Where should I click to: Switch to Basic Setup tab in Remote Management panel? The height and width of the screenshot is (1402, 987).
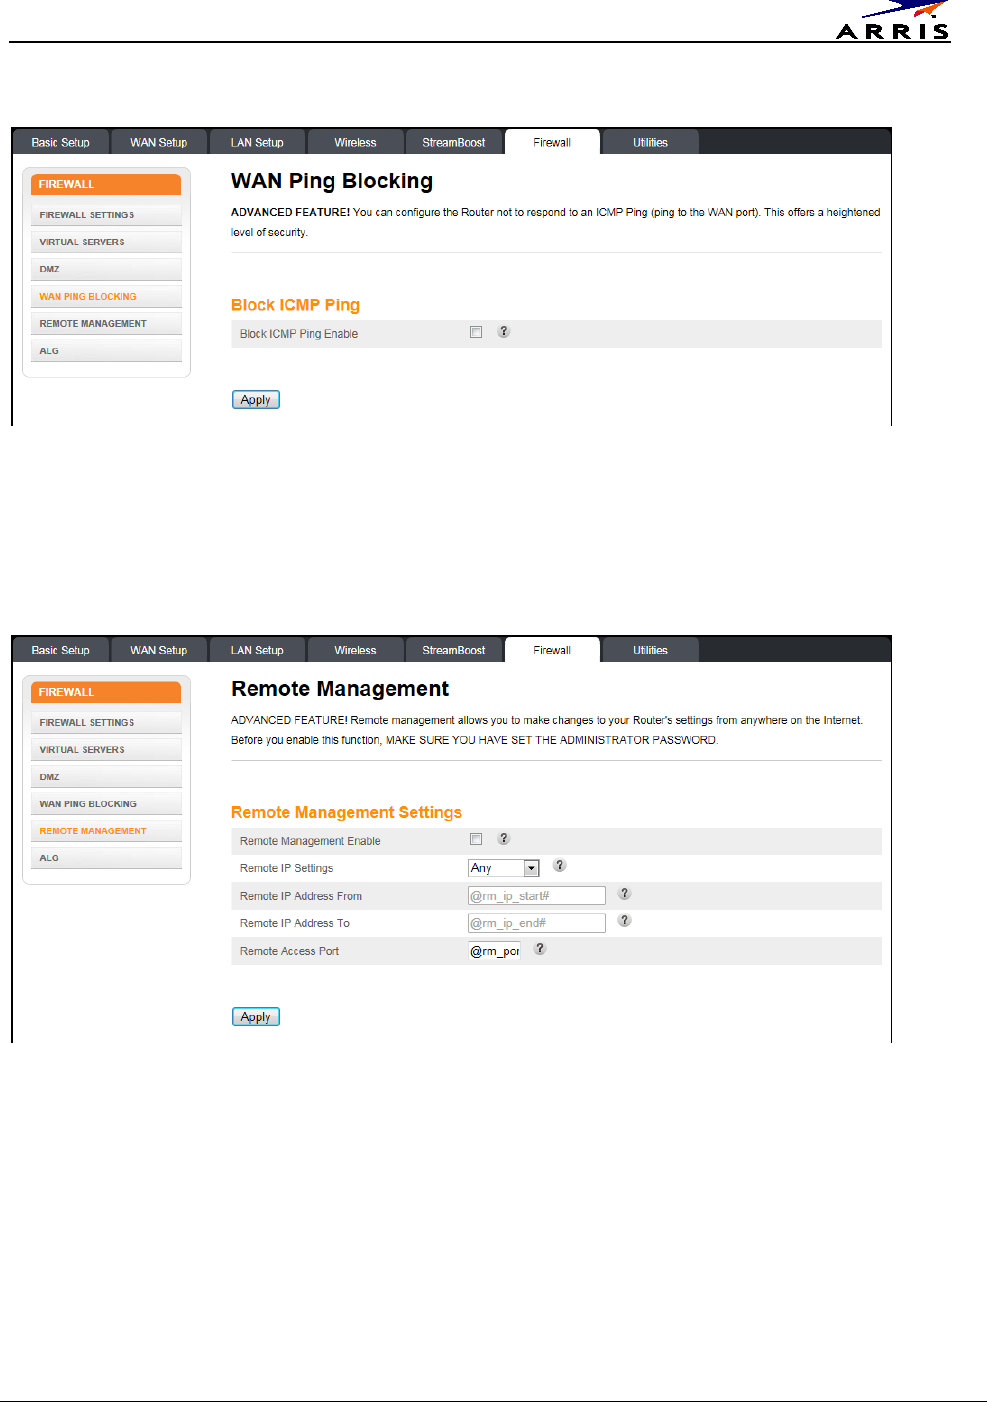tap(60, 650)
